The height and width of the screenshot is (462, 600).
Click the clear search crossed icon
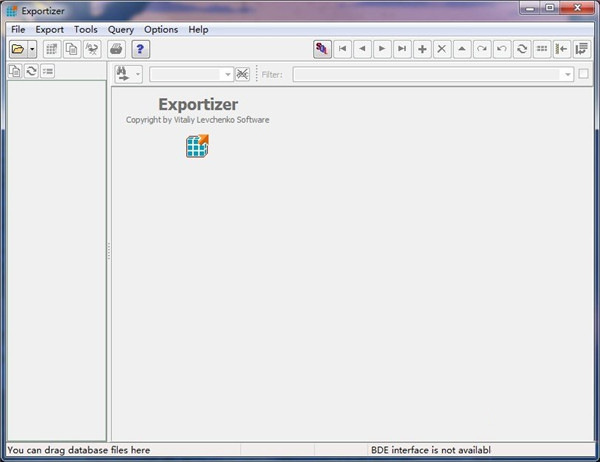point(242,74)
